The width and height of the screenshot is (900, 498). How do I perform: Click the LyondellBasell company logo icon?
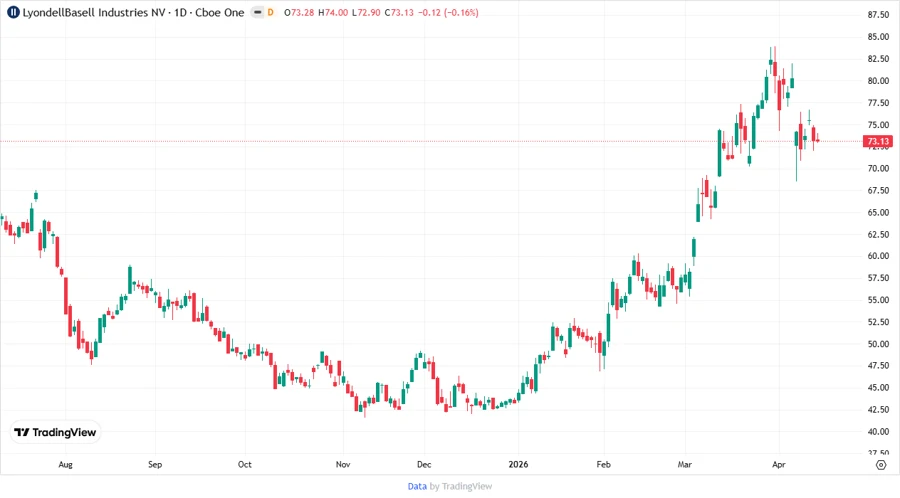coord(13,12)
